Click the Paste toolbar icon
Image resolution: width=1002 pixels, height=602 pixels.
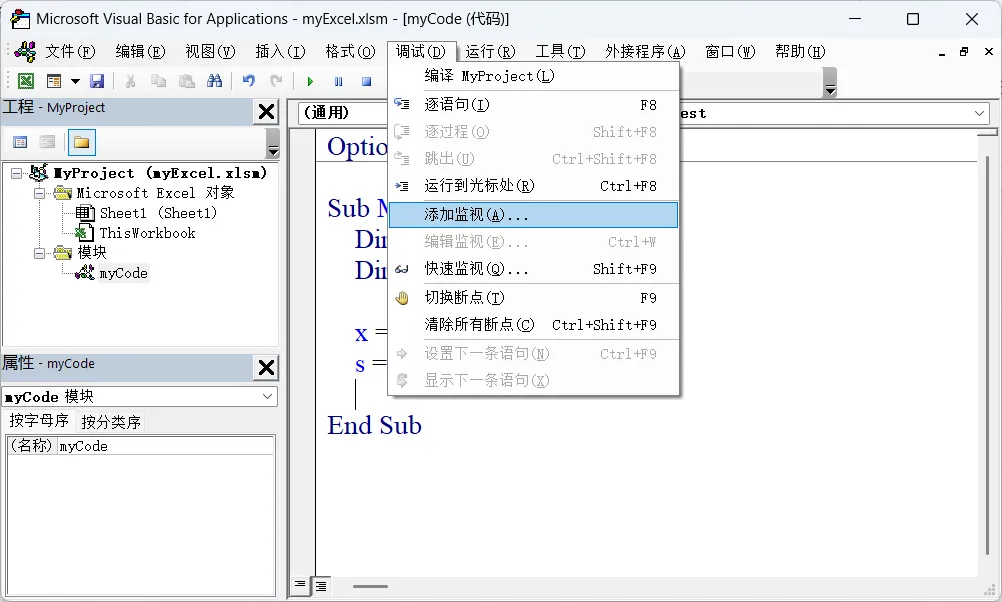187,81
